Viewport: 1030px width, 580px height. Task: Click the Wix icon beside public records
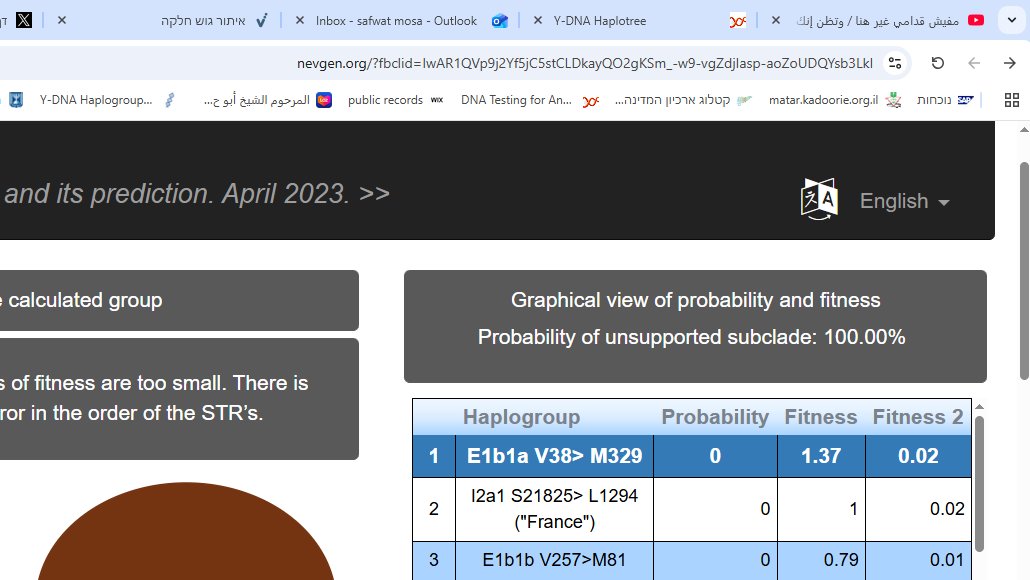(x=437, y=100)
